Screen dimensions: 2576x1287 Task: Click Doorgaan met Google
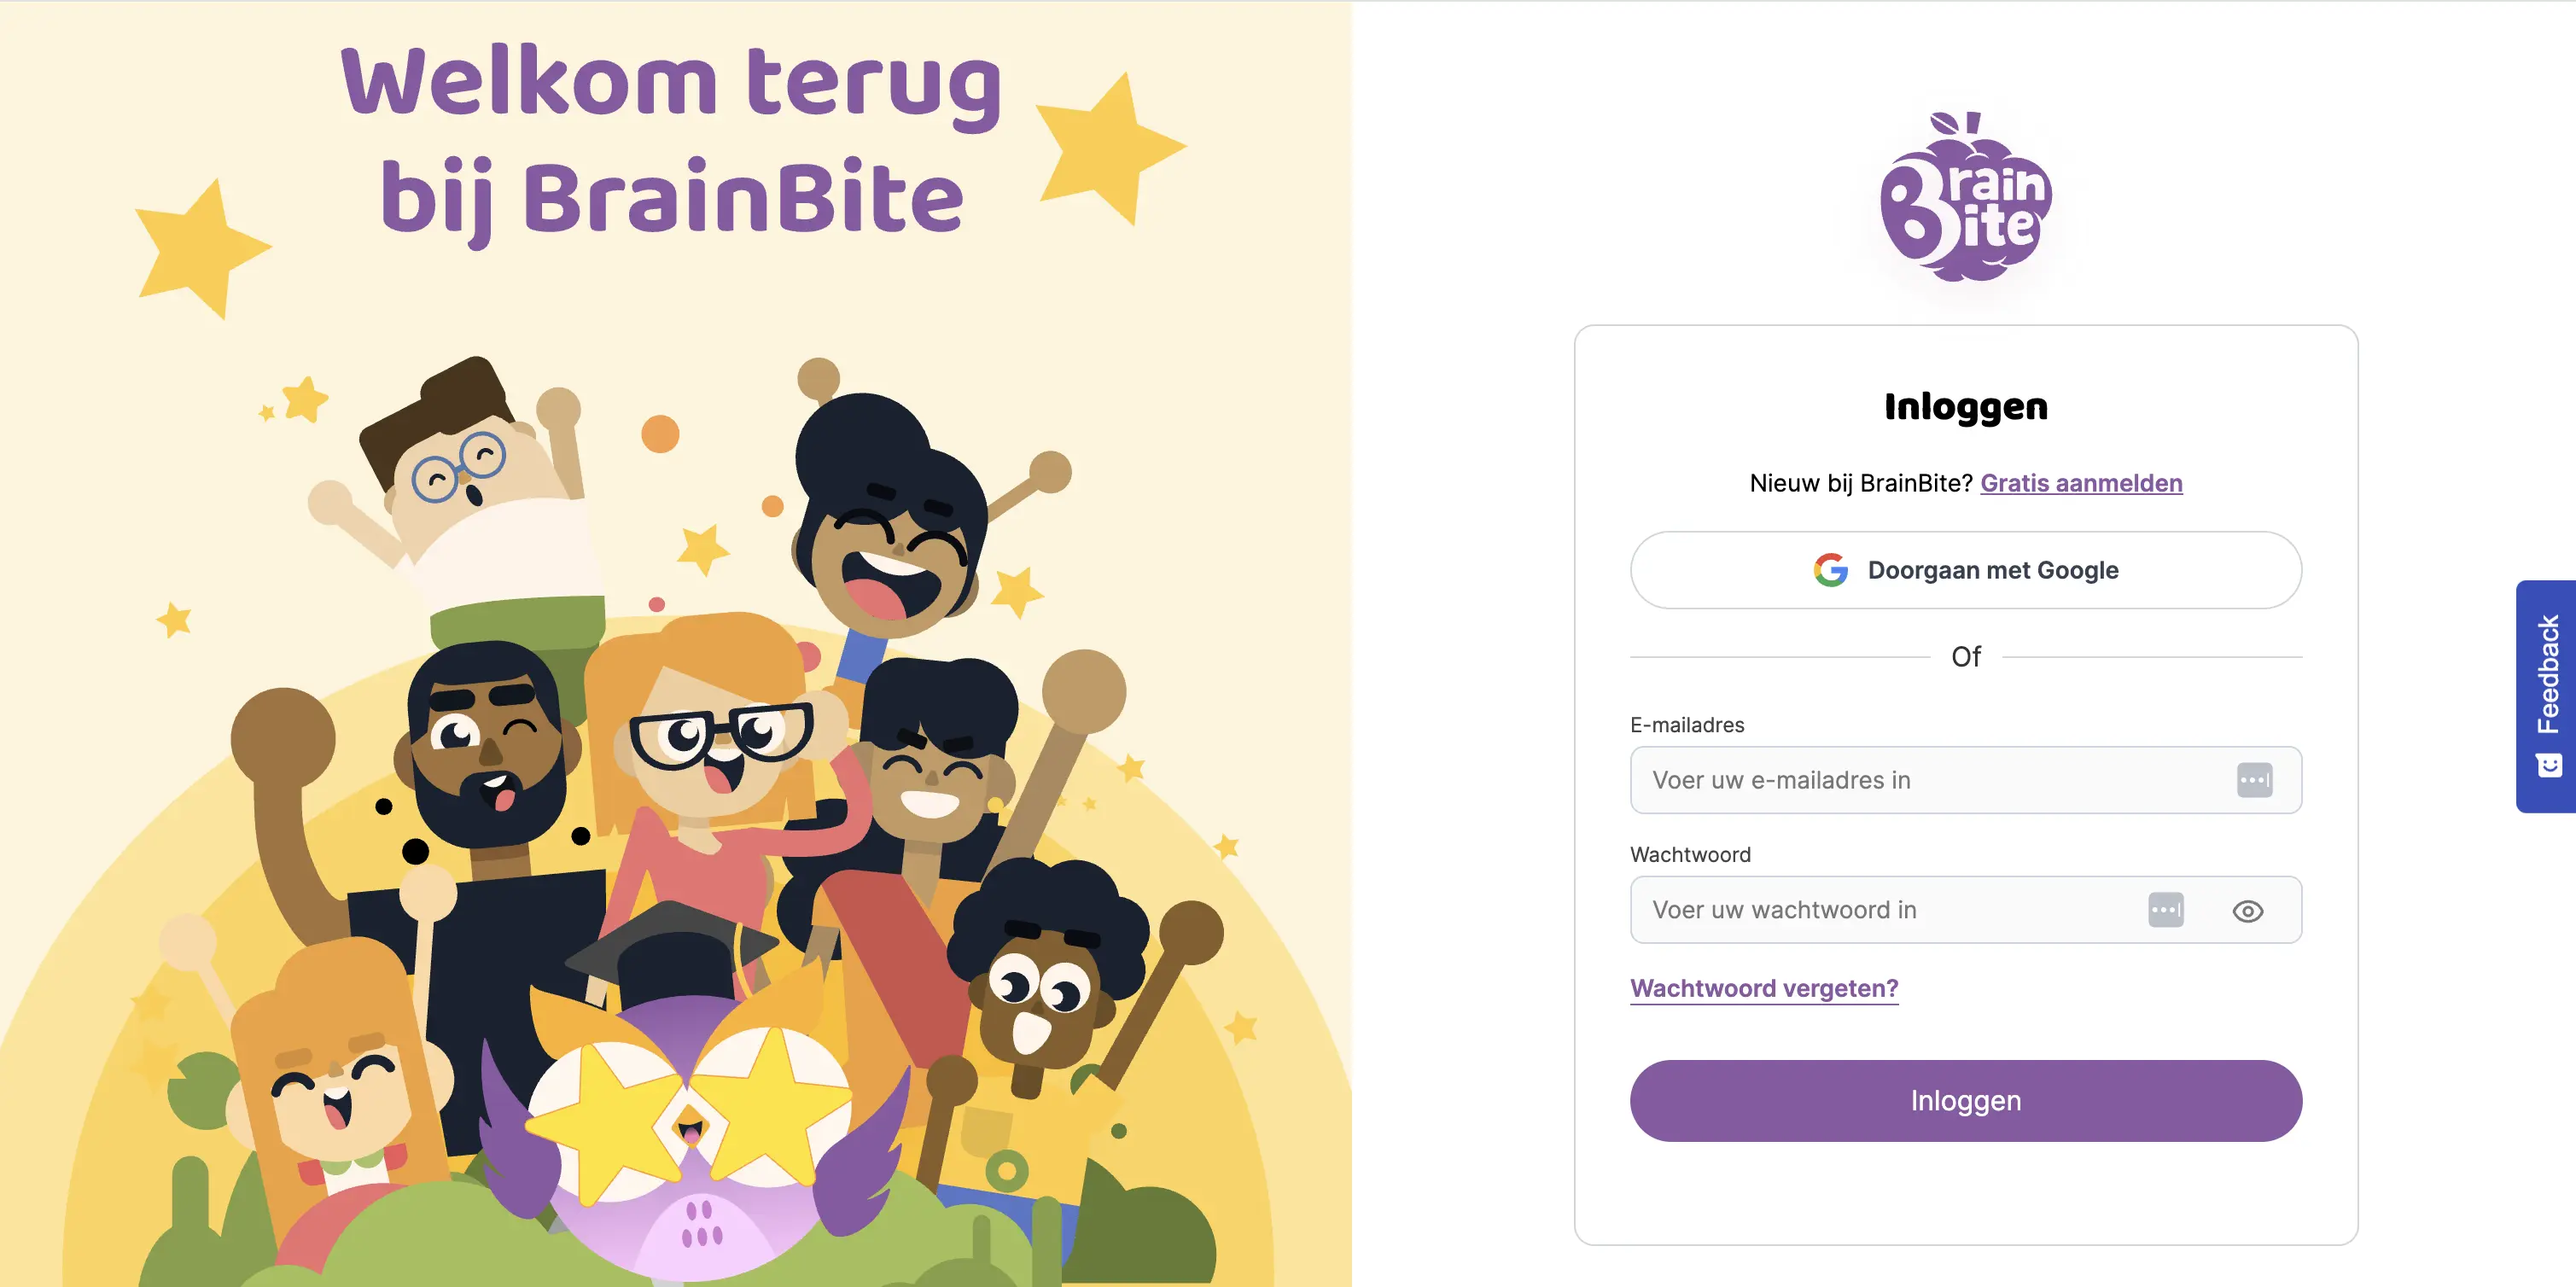pos(1964,569)
